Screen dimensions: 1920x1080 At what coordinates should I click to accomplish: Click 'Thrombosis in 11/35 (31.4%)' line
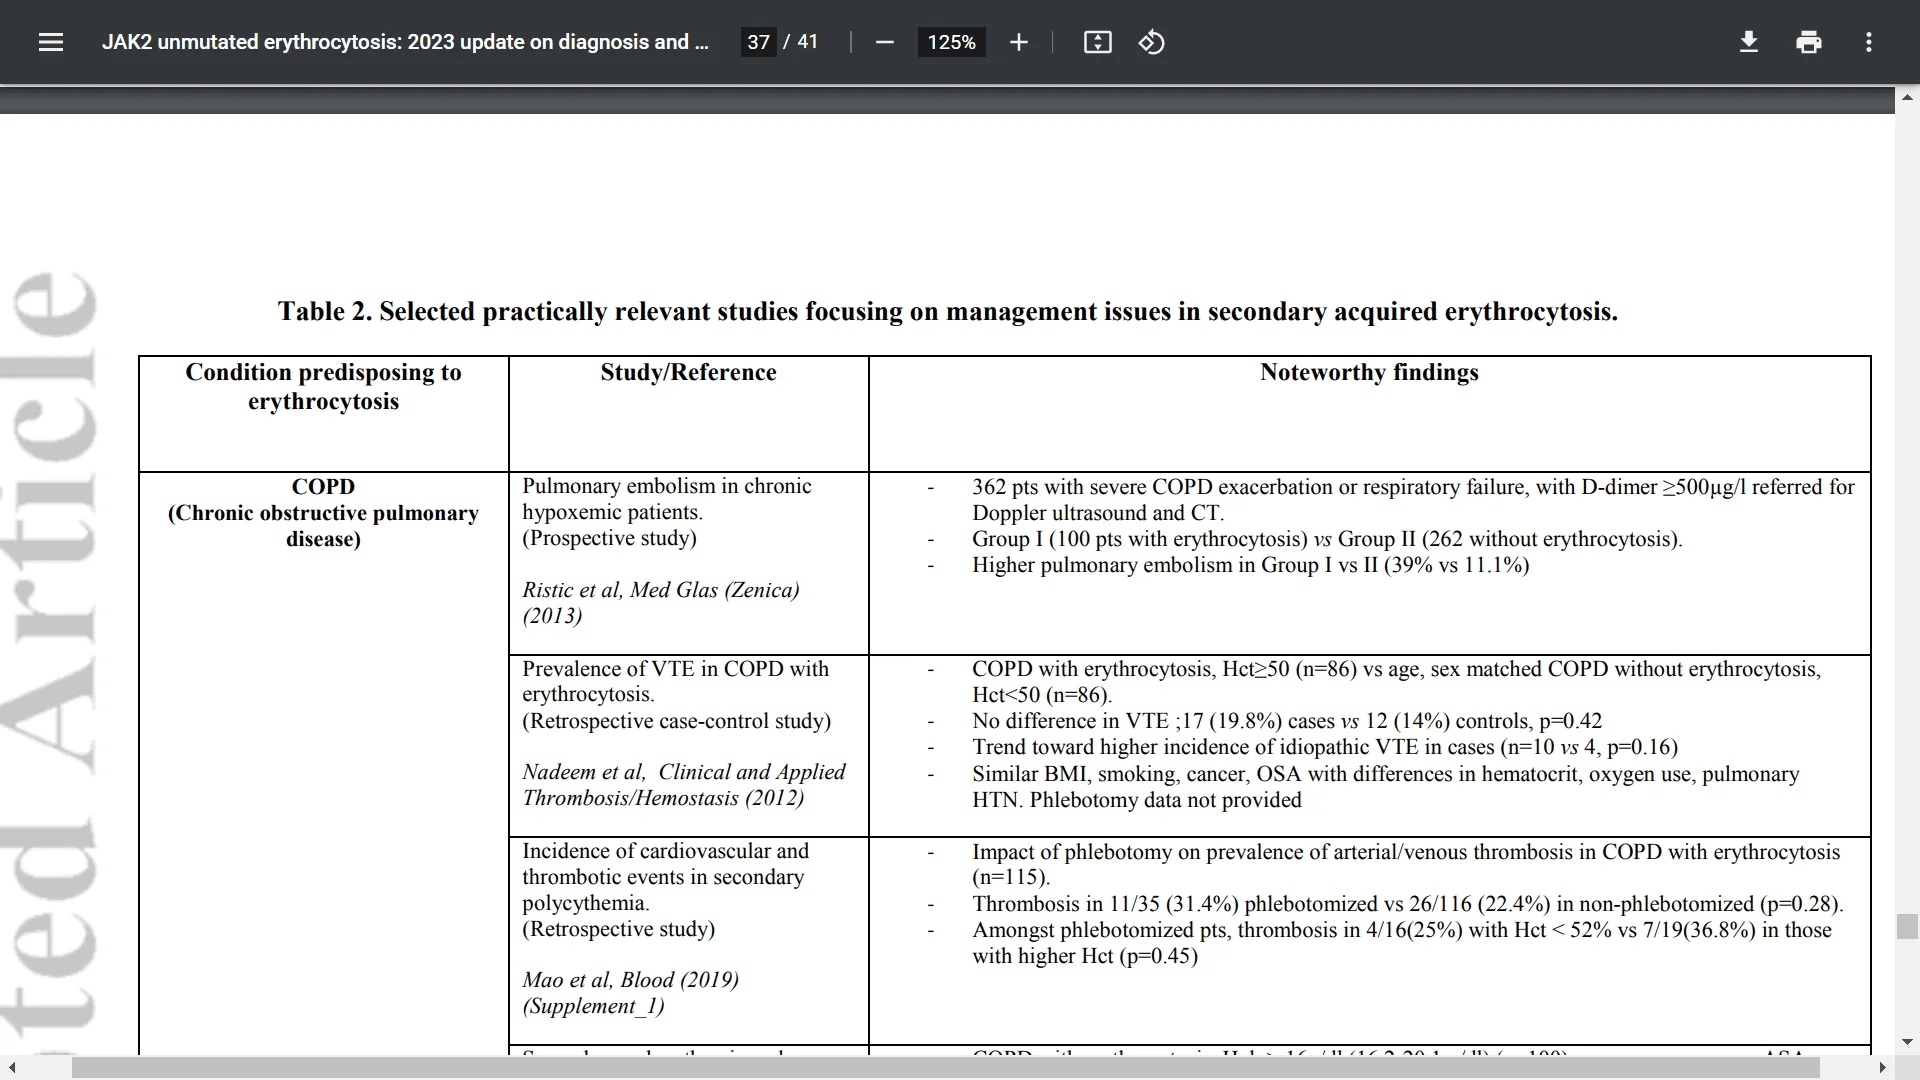click(x=1407, y=904)
